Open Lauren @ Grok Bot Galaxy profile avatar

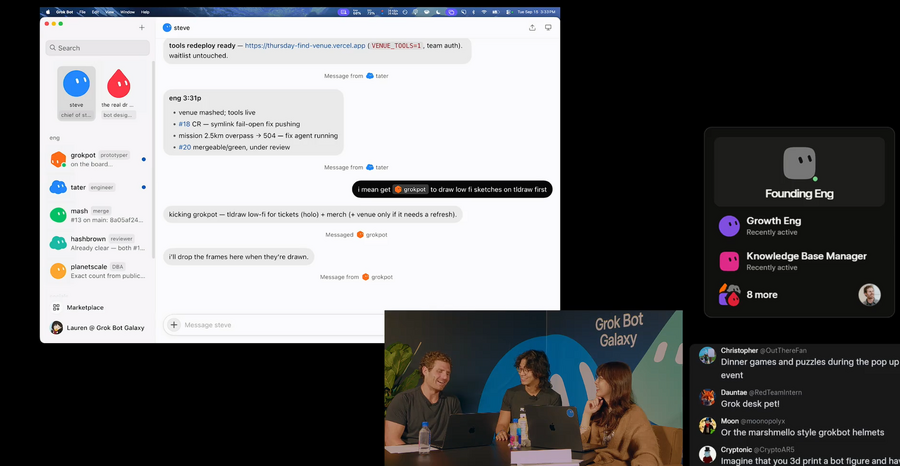click(x=57, y=327)
